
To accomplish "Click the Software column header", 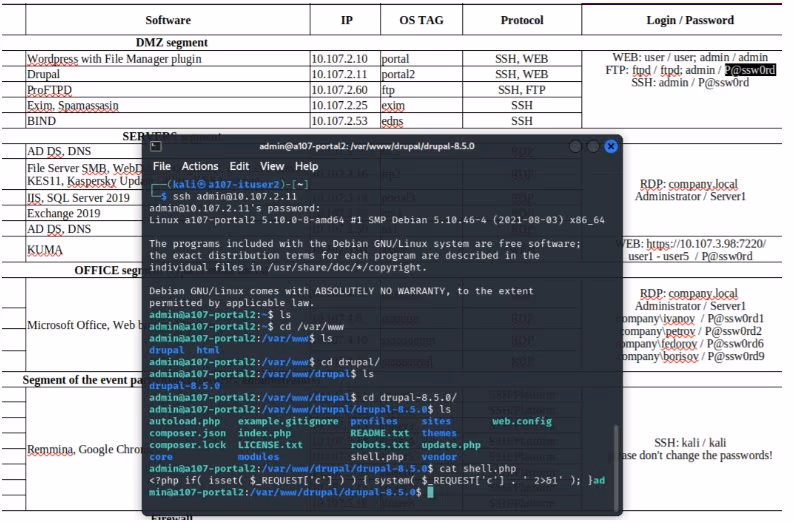I will 170,21.
